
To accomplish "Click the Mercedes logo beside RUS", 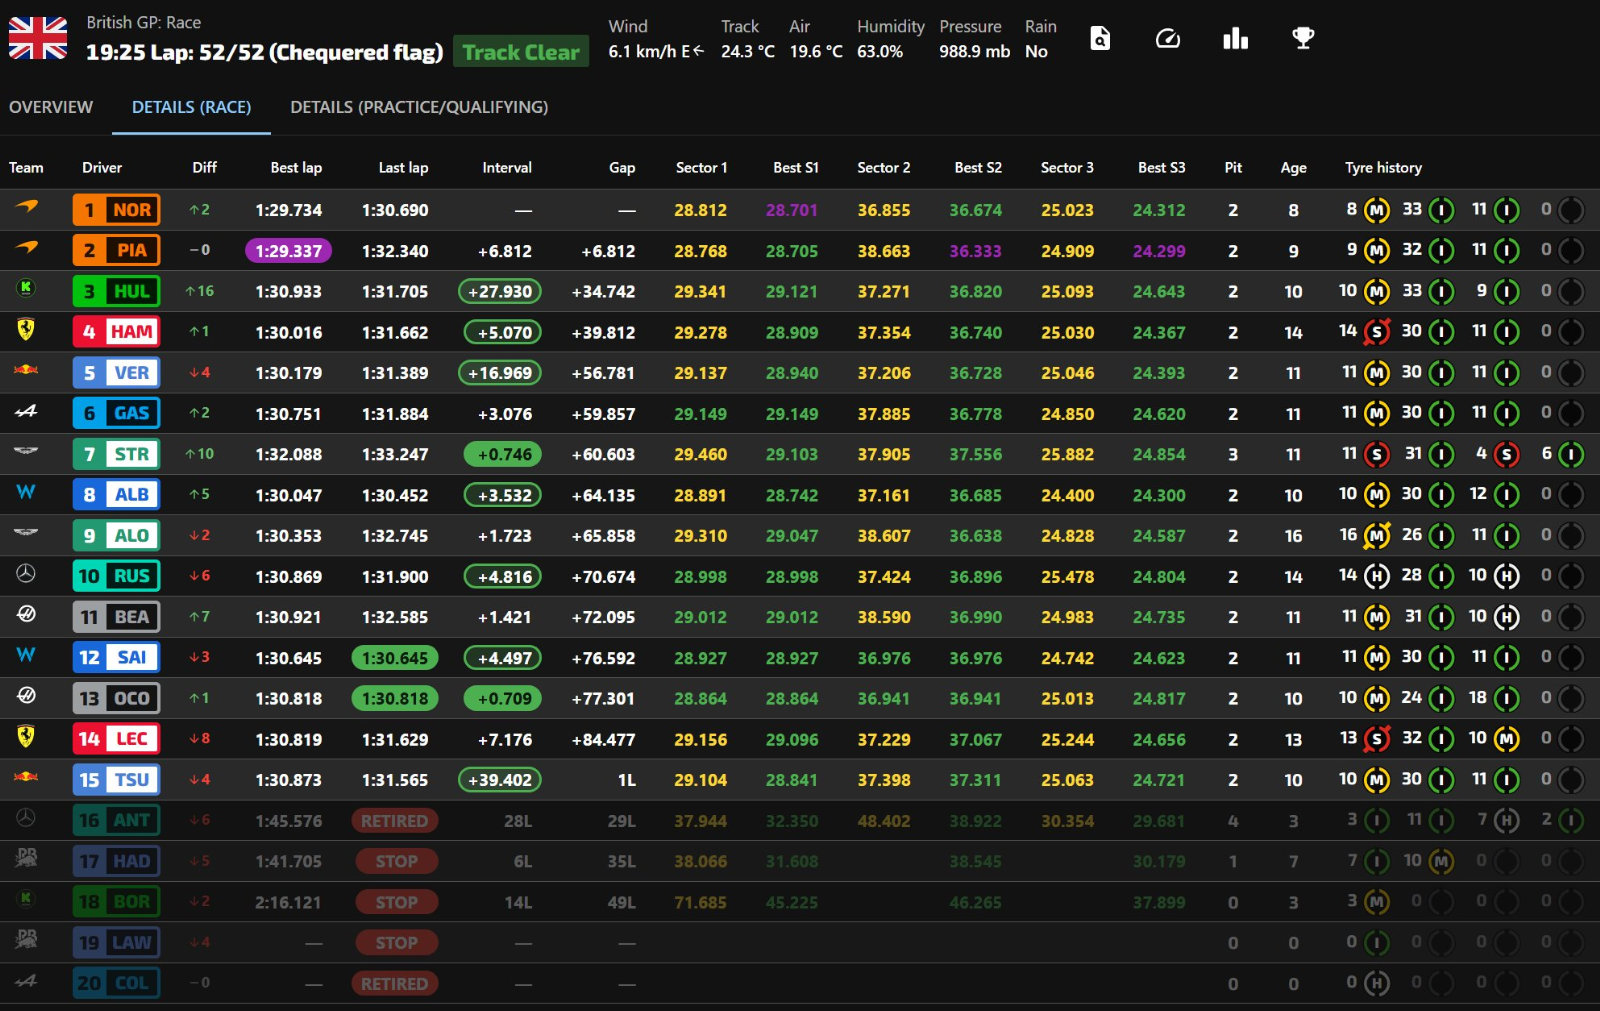I will tap(26, 574).
